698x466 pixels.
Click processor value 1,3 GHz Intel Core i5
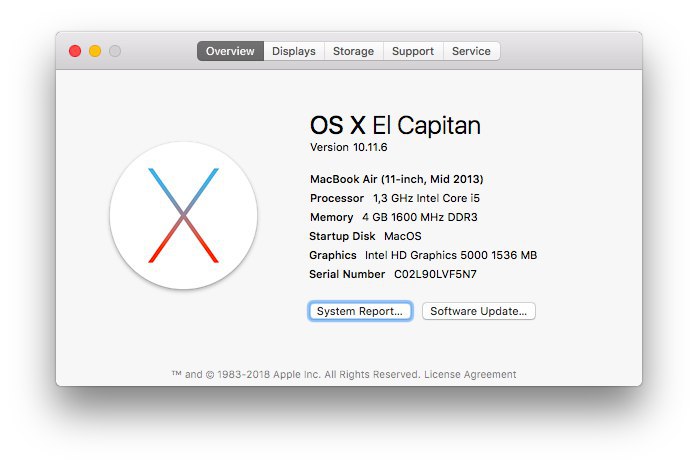[x=426, y=198]
